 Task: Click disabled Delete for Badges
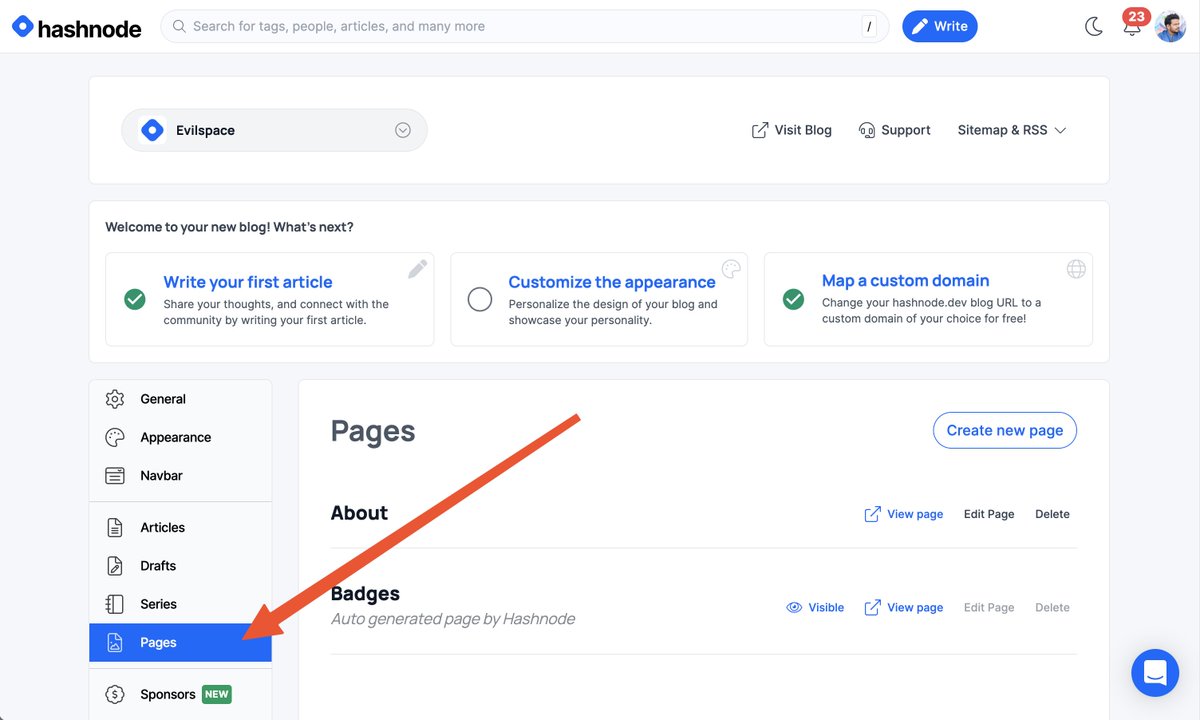coord(1052,607)
